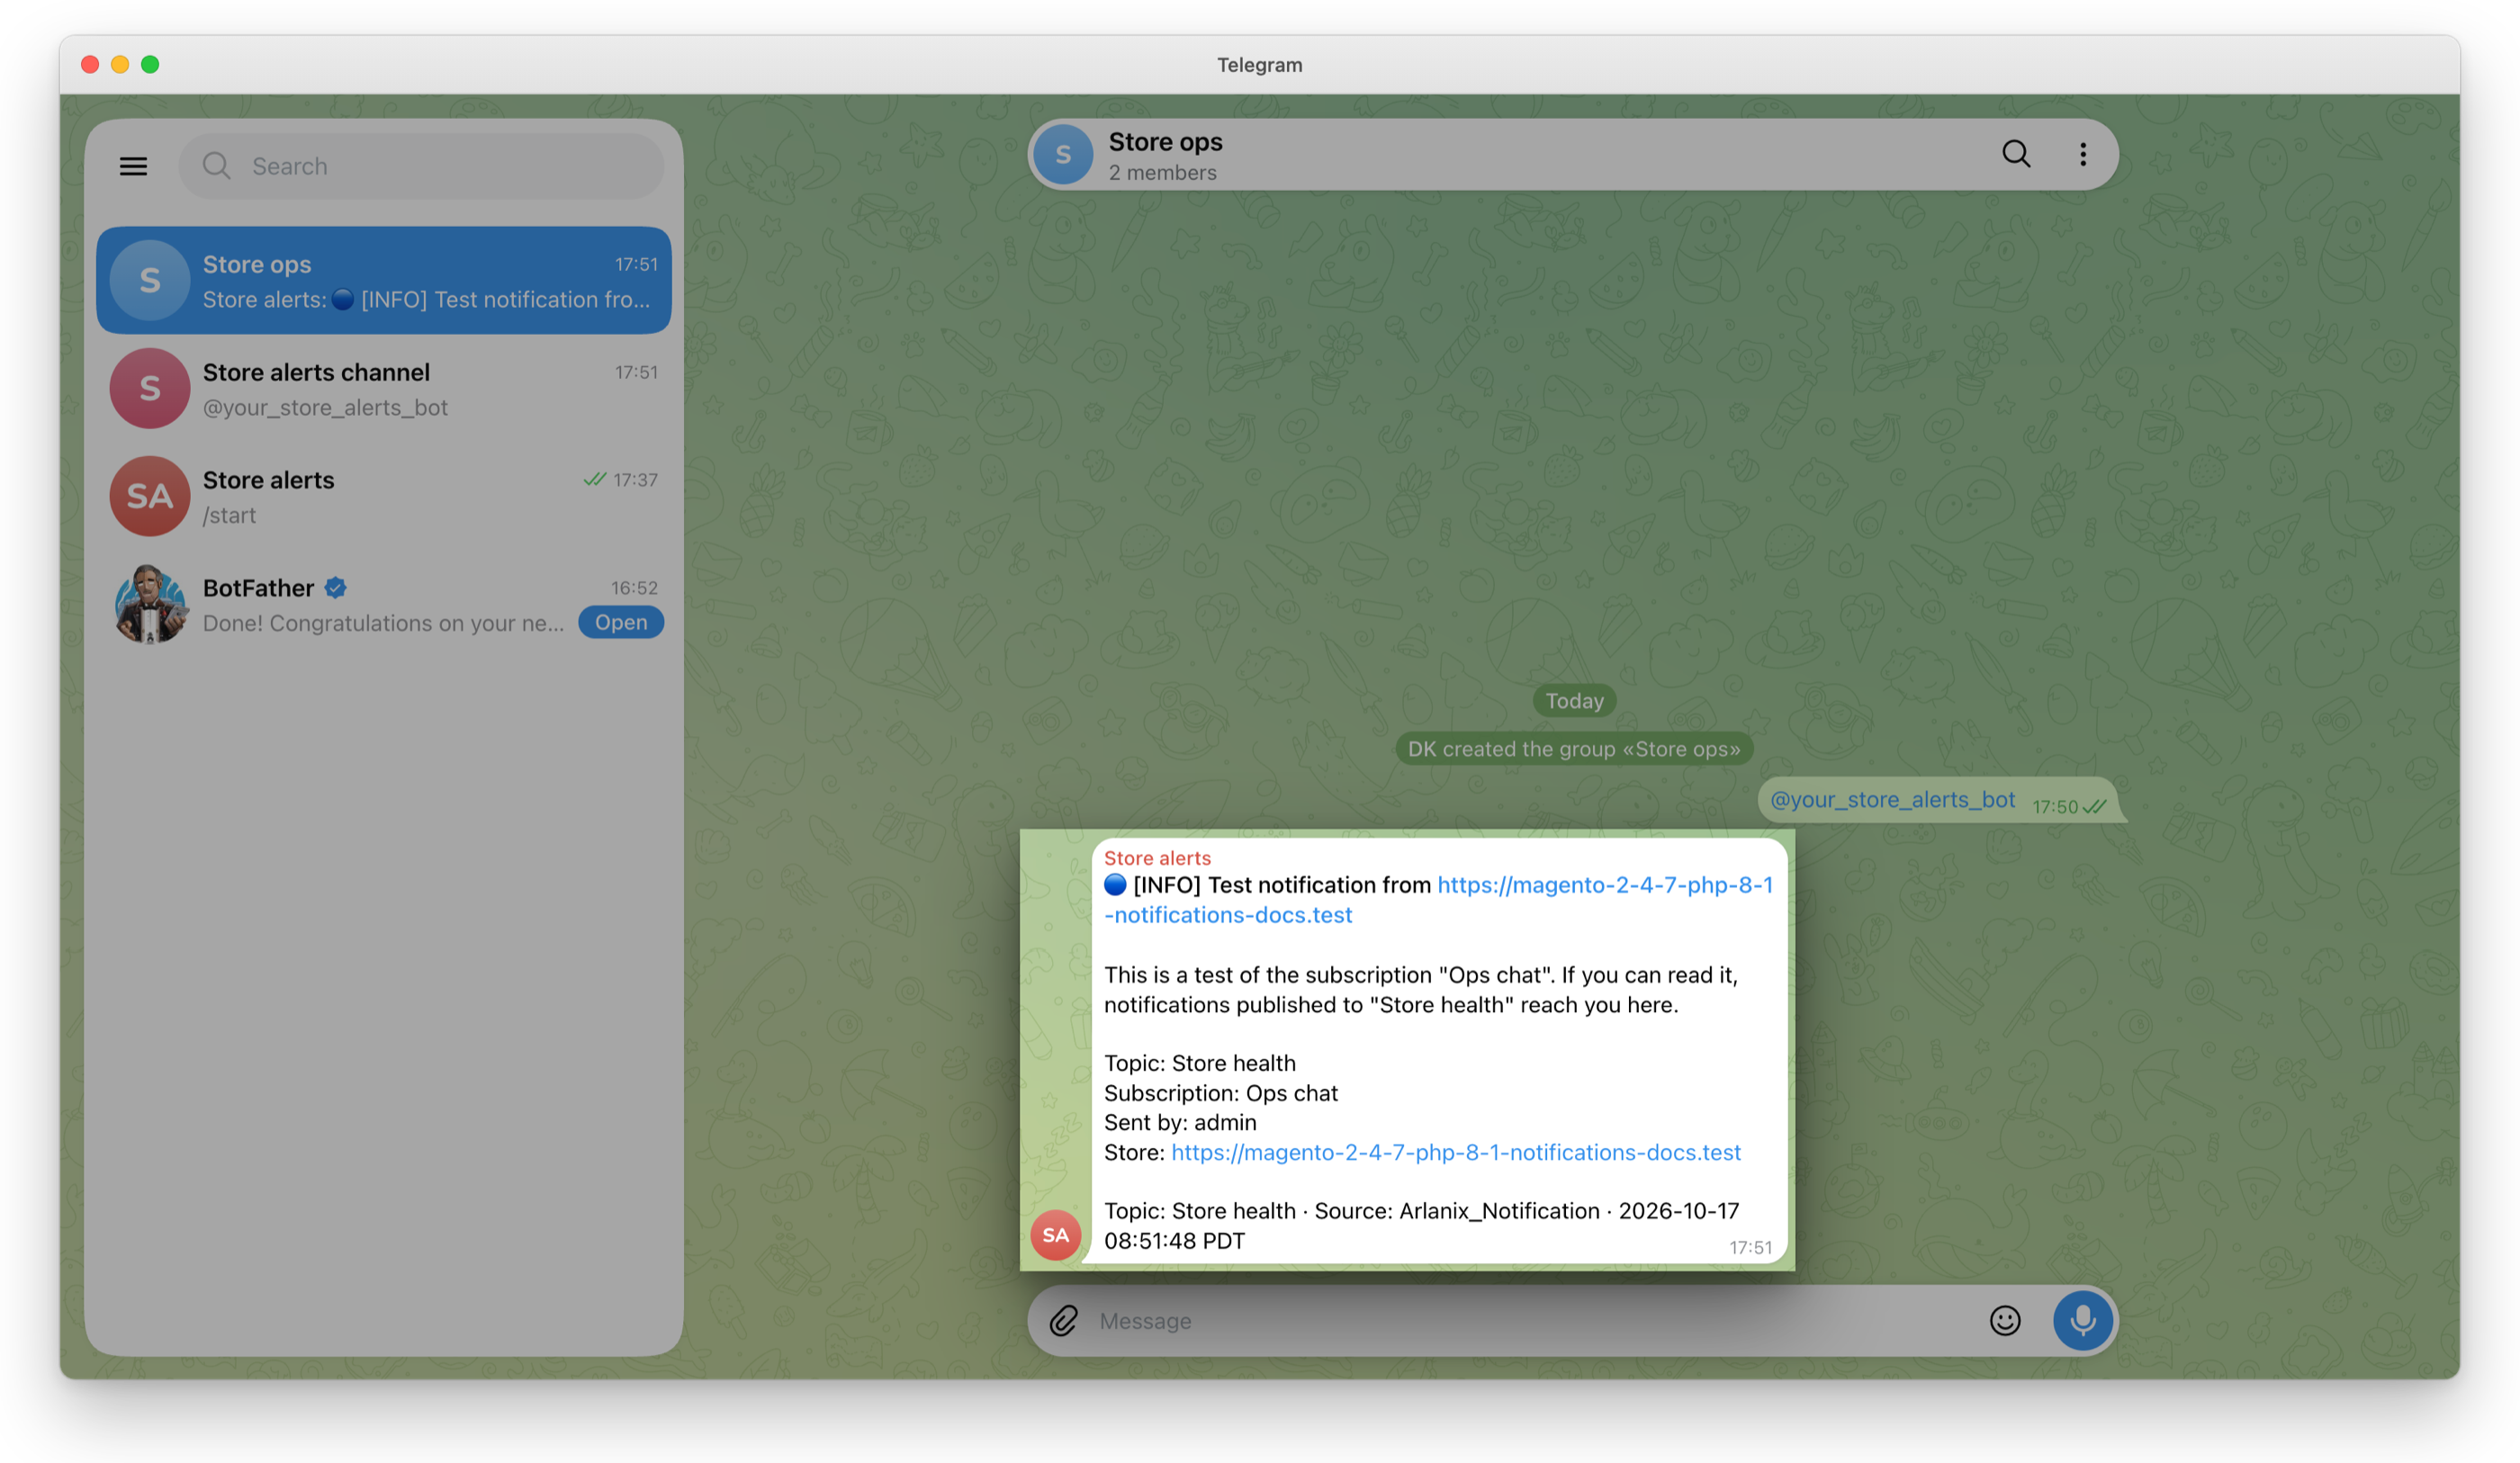Click the Store ops avatar in chat list
2520x1463 pixels.
150,280
